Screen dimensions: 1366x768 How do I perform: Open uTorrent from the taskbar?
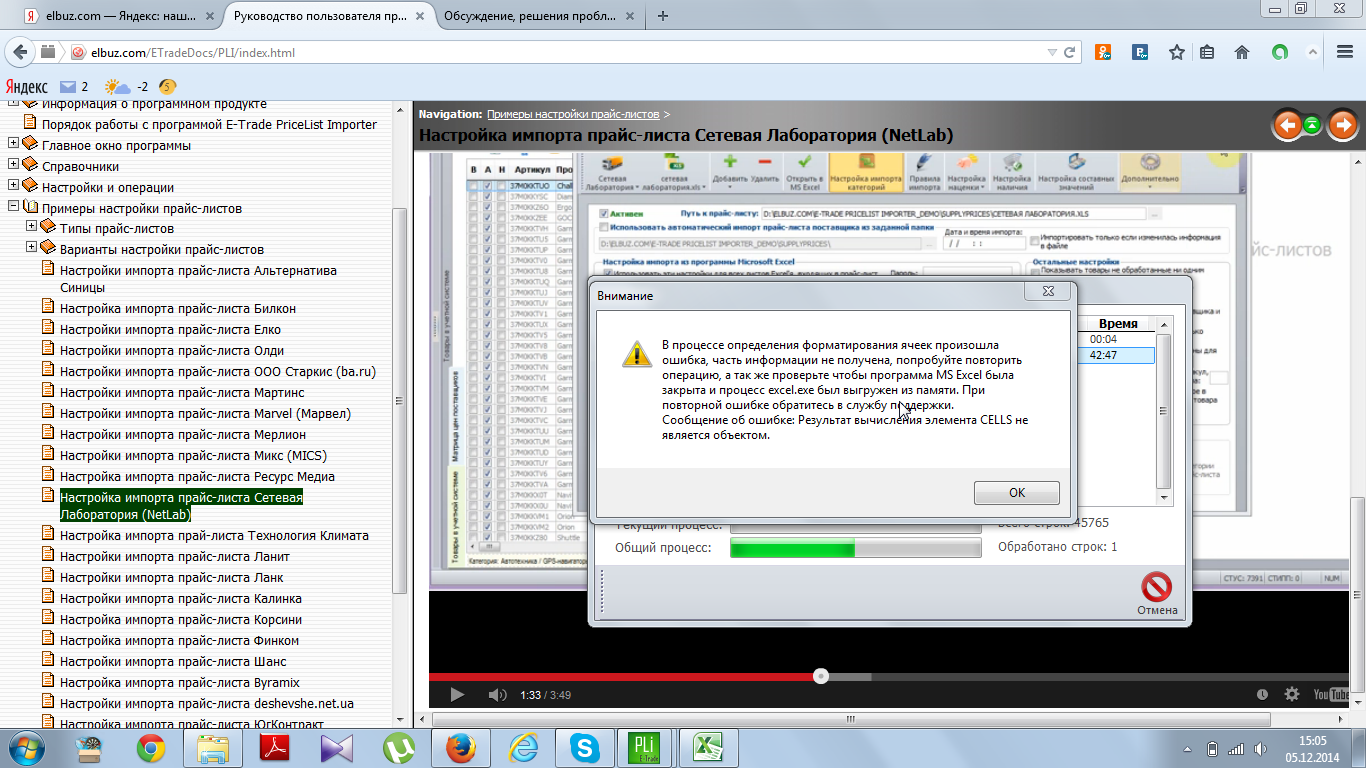click(x=401, y=747)
